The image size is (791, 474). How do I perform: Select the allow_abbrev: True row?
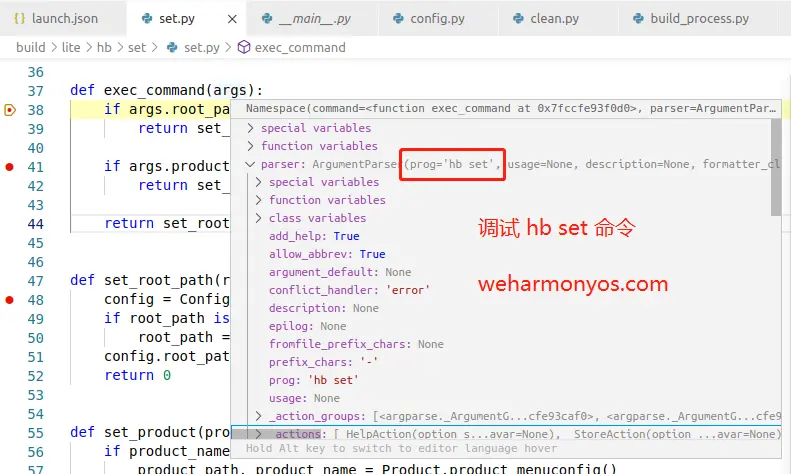click(327, 254)
